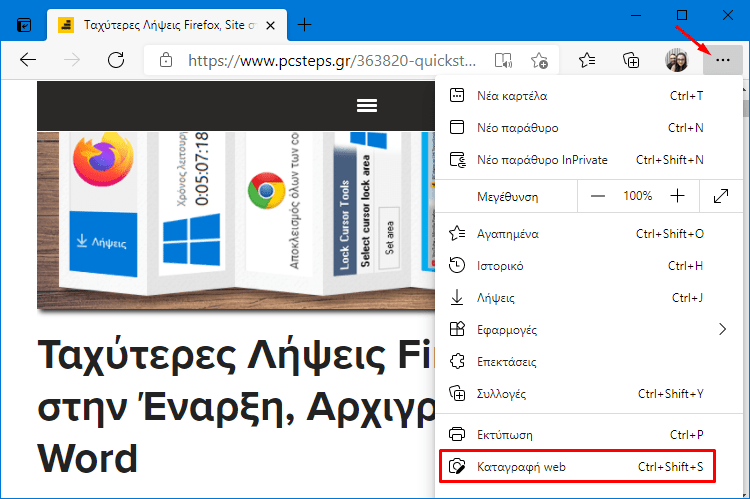Open Νέο παράθυρο InPrivate

click(588, 160)
